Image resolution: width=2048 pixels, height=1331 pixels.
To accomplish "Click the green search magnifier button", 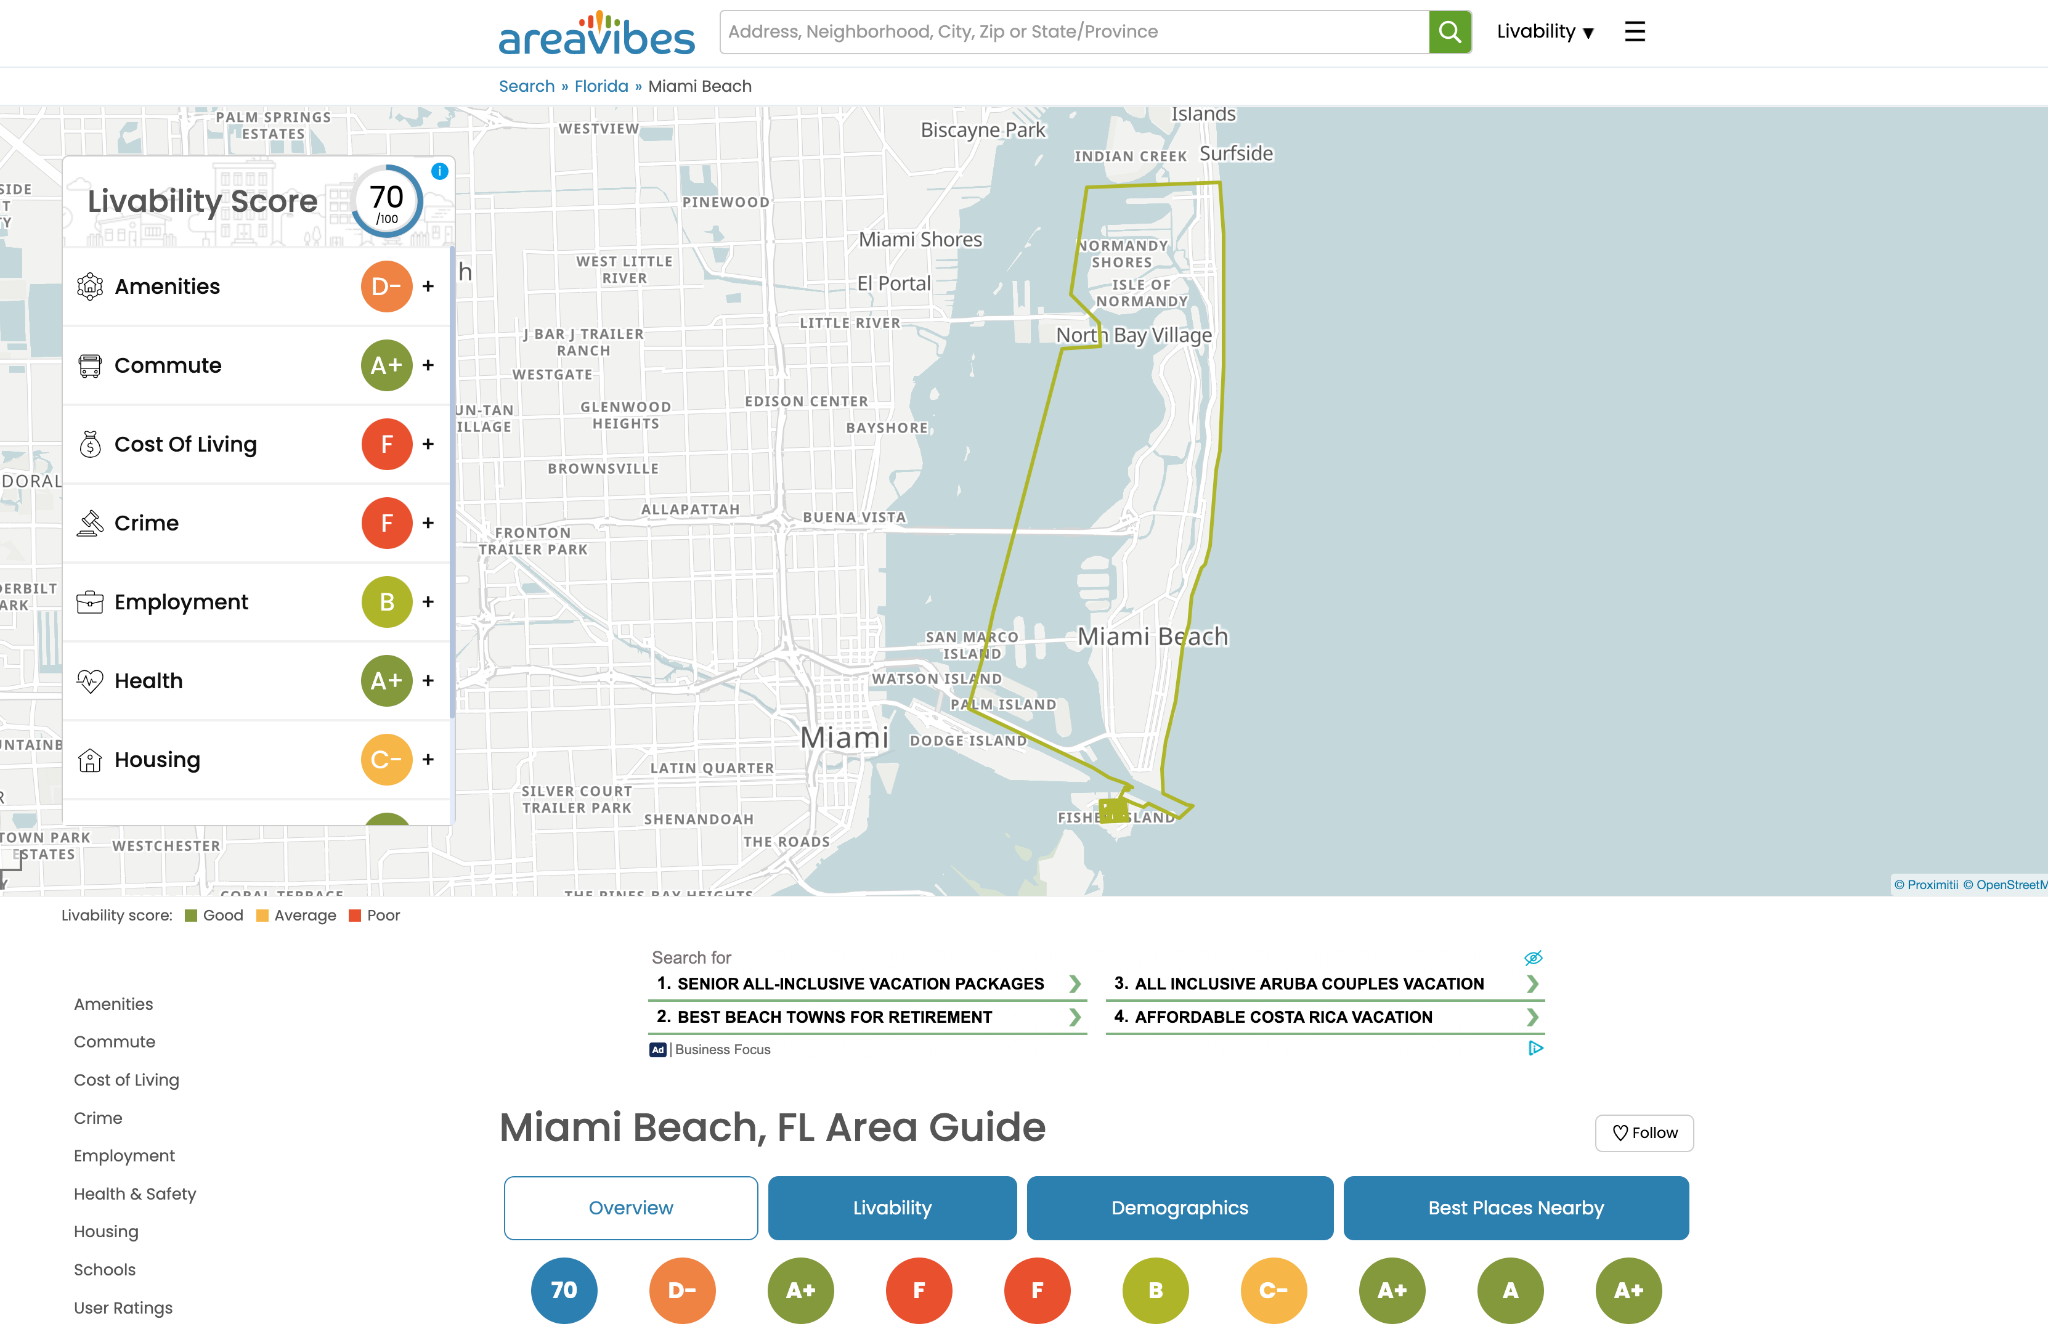I will (x=1449, y=32).
